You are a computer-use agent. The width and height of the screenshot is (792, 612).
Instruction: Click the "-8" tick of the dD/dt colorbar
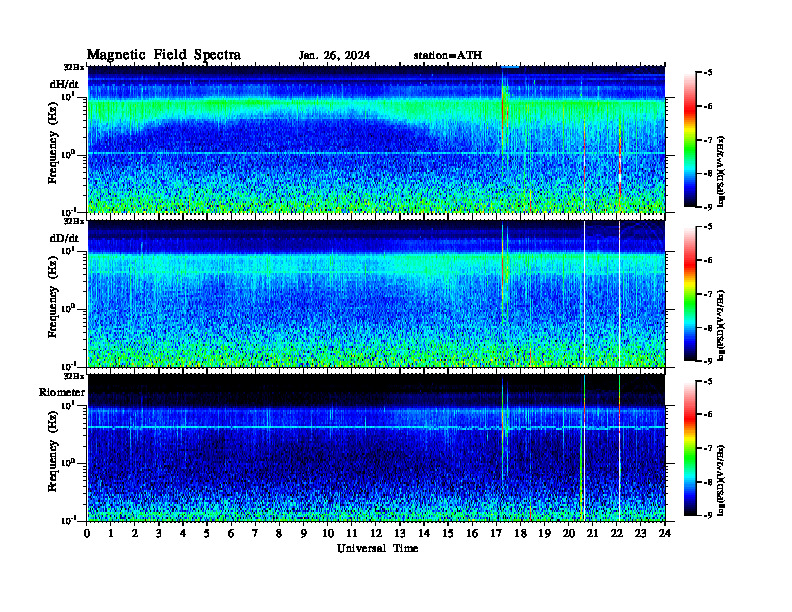click(708, 328)
